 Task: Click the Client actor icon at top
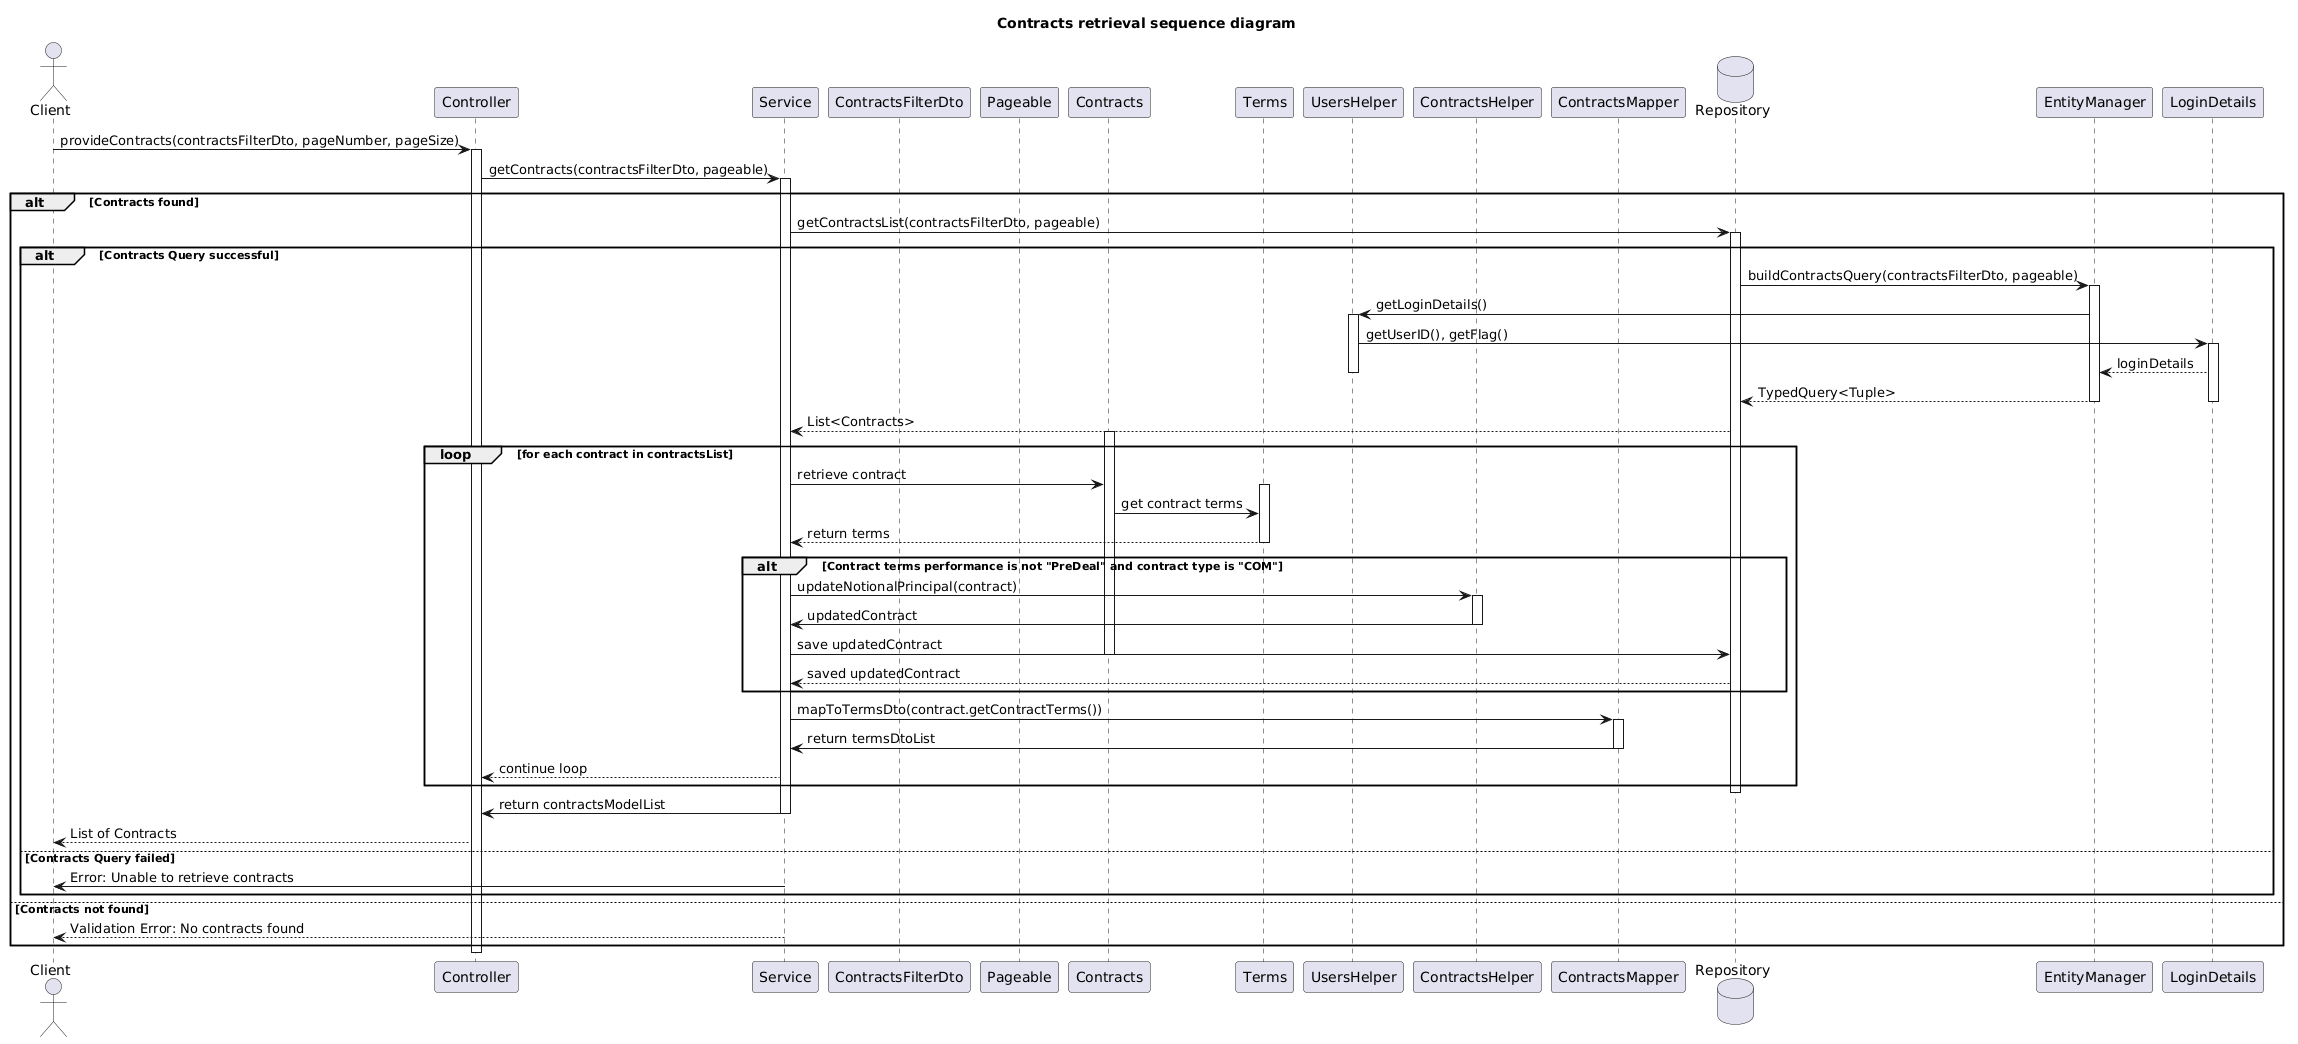tap(52, 70)
